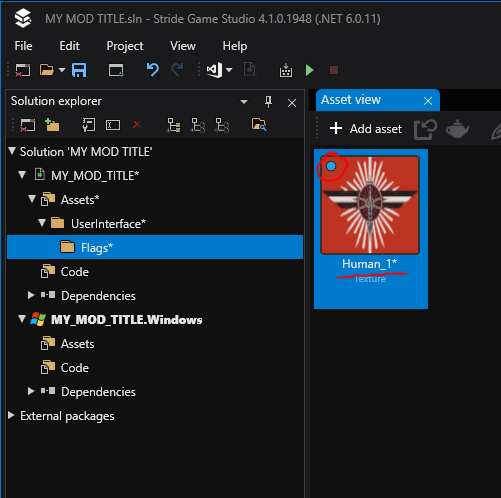
Task: Open project in Visual Studio icon
Action: tap(214, 70)
